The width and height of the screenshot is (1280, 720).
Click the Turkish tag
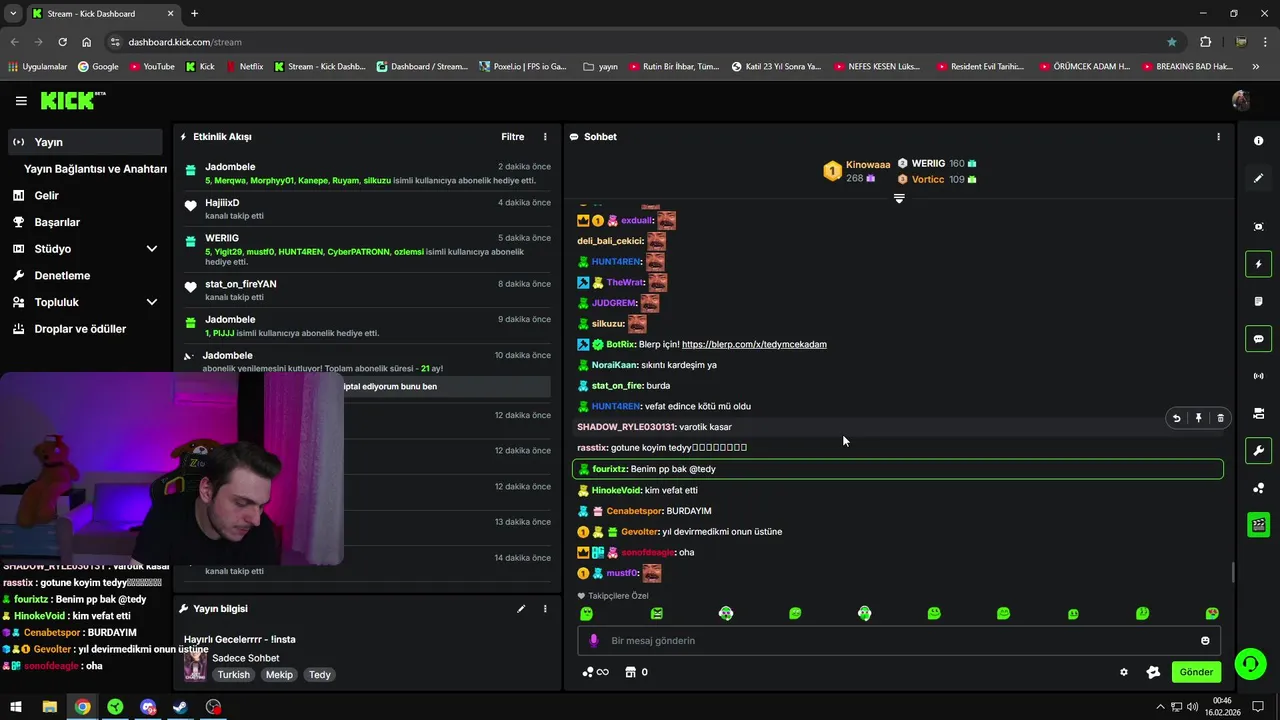tap(234, 675)
